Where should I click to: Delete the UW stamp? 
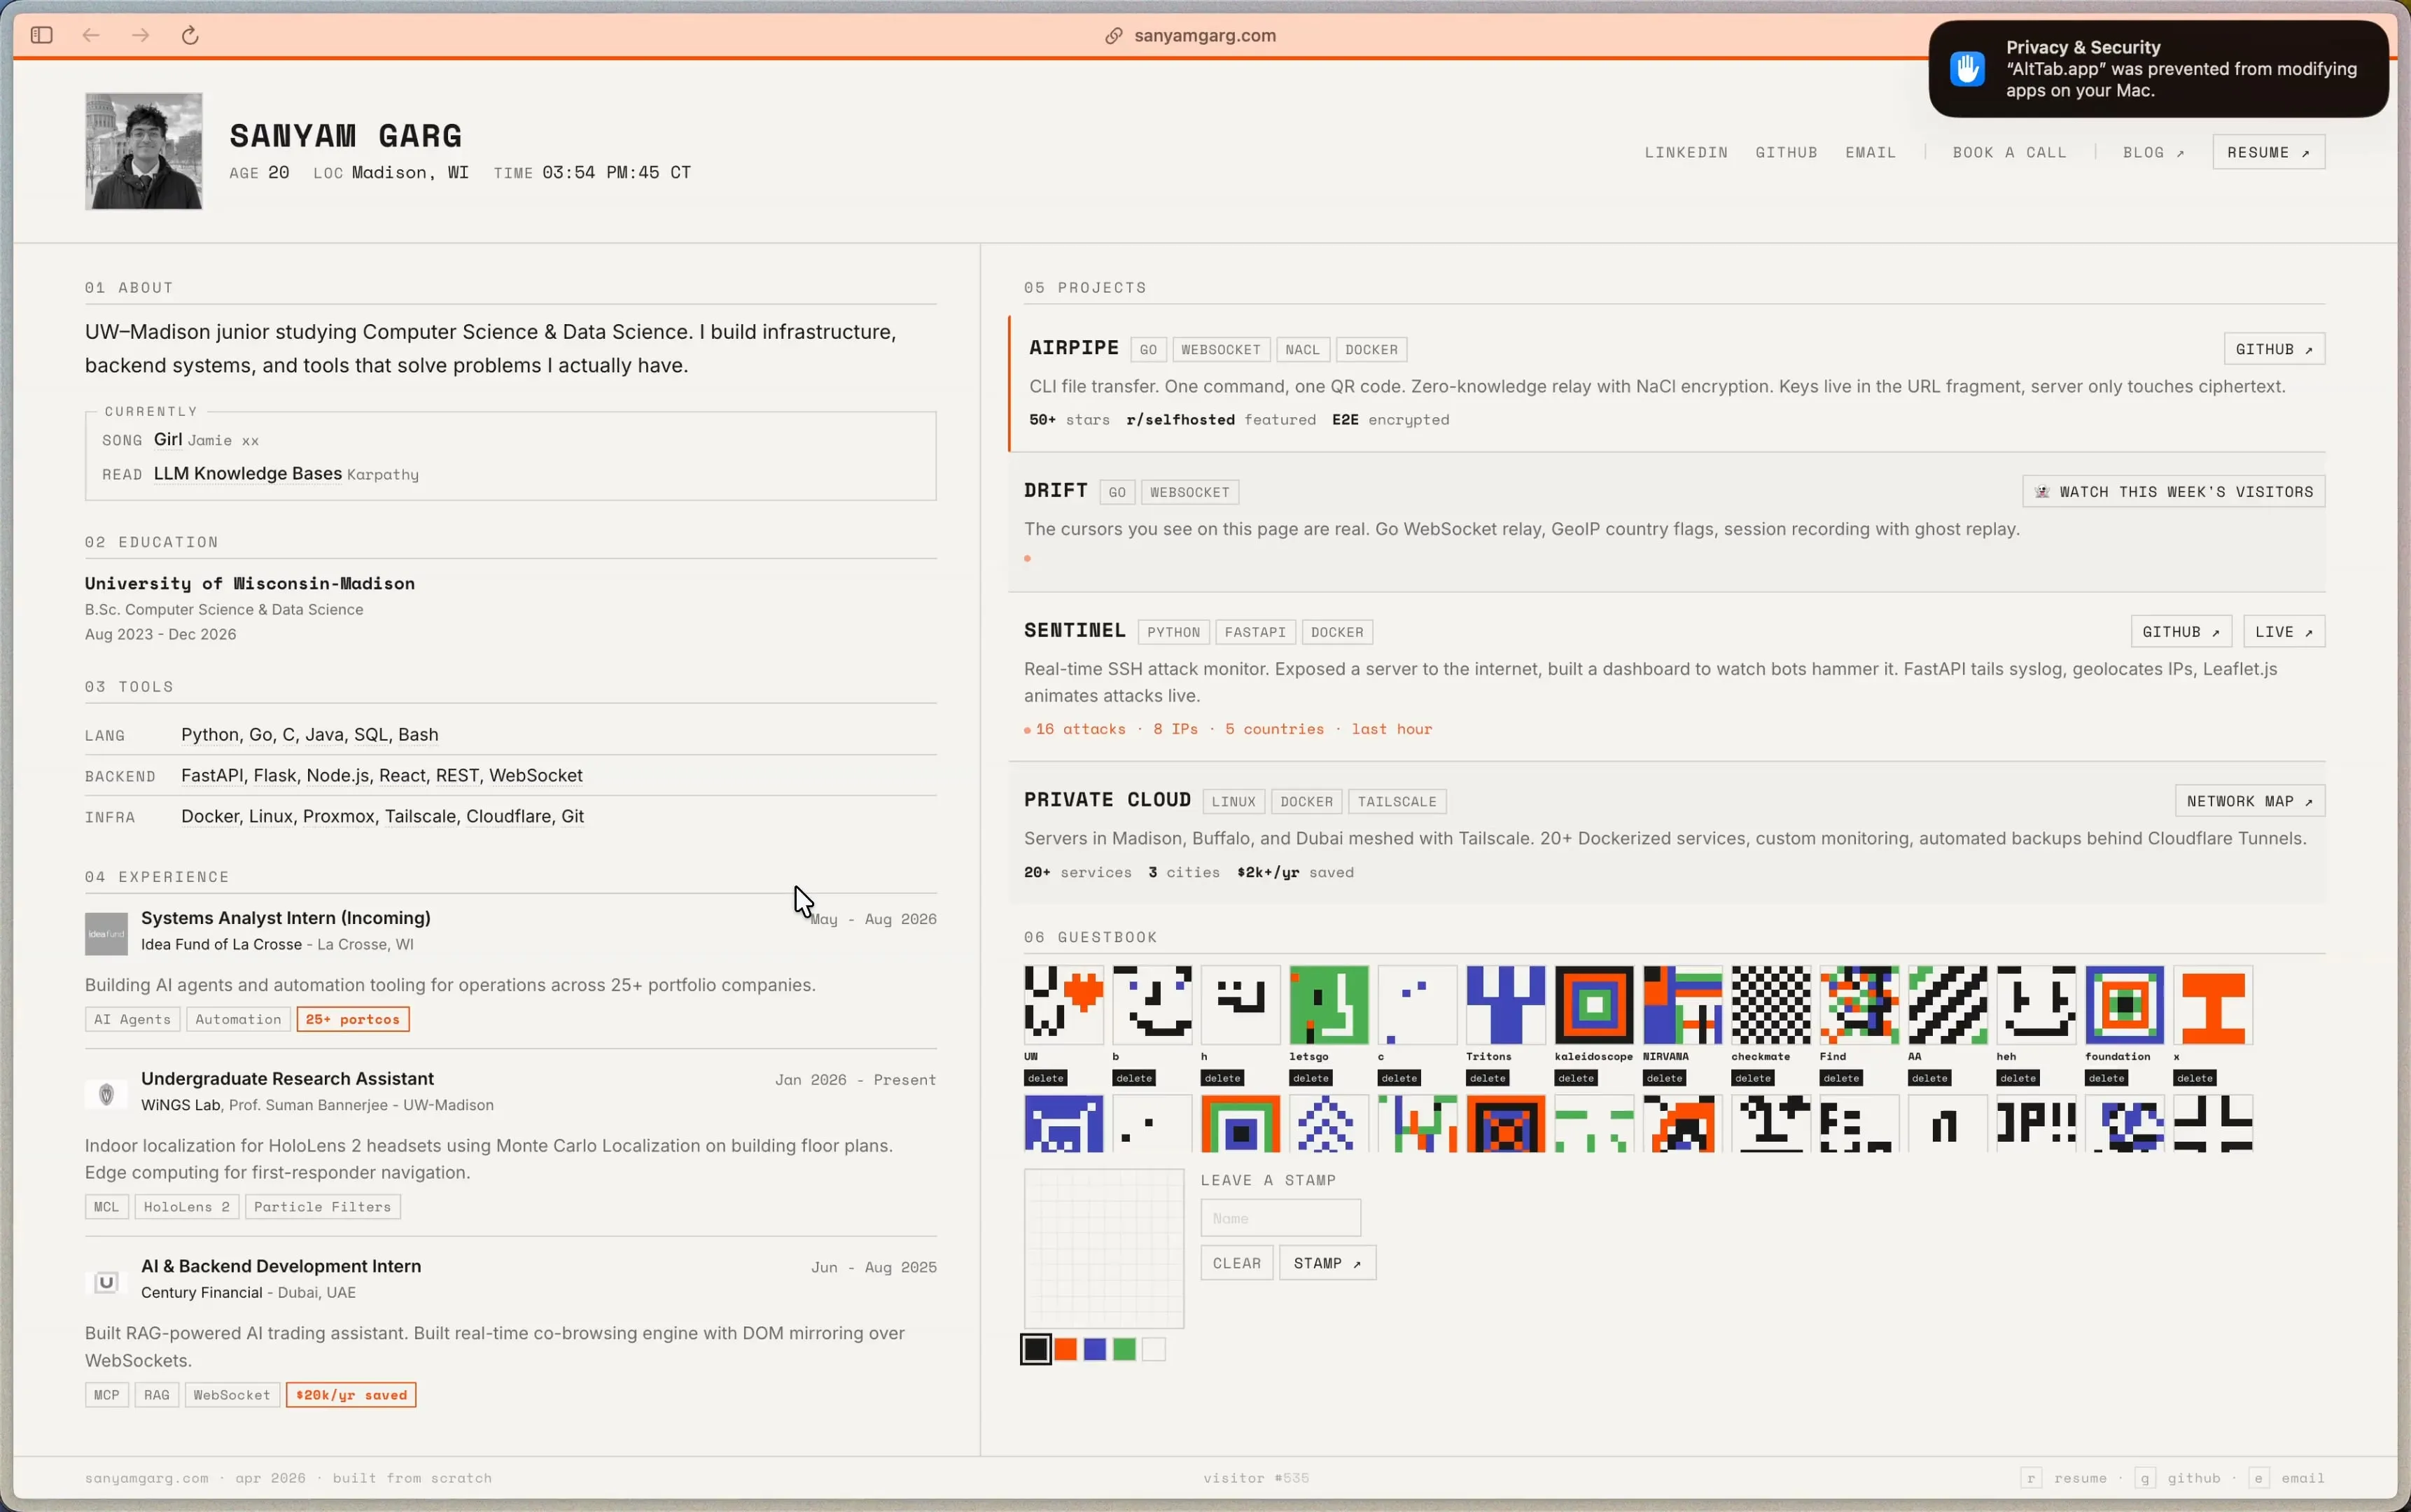pos(1045,1078)
